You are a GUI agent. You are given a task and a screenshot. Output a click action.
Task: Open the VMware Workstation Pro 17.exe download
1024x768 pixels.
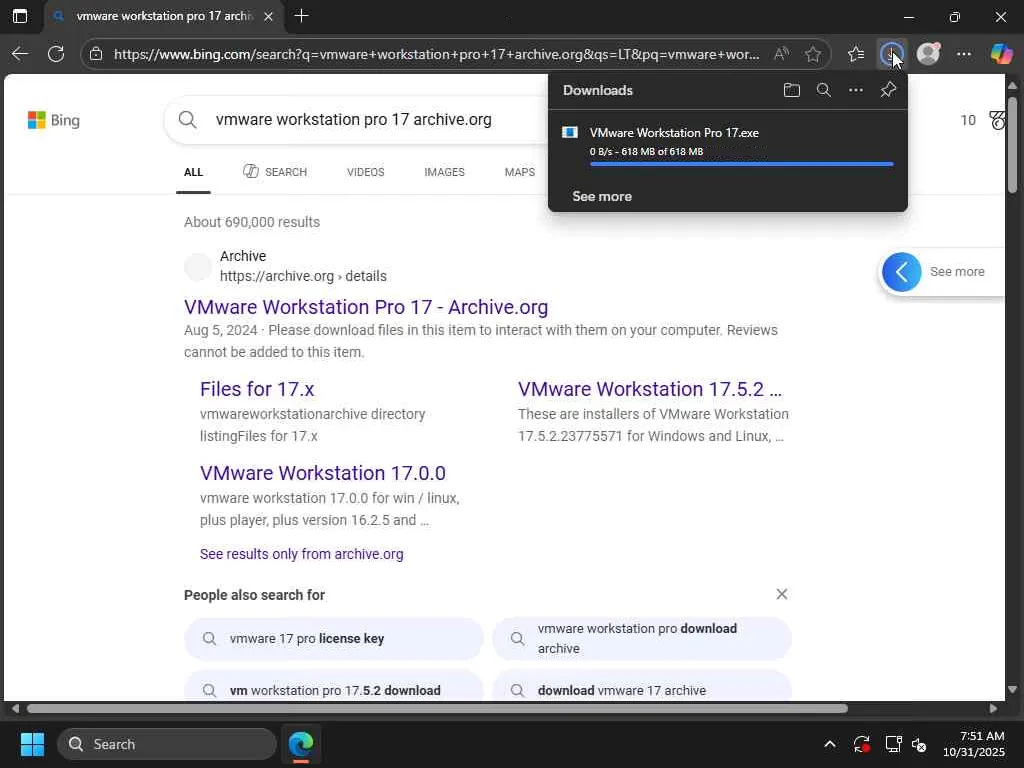click(x=674, y=133)
